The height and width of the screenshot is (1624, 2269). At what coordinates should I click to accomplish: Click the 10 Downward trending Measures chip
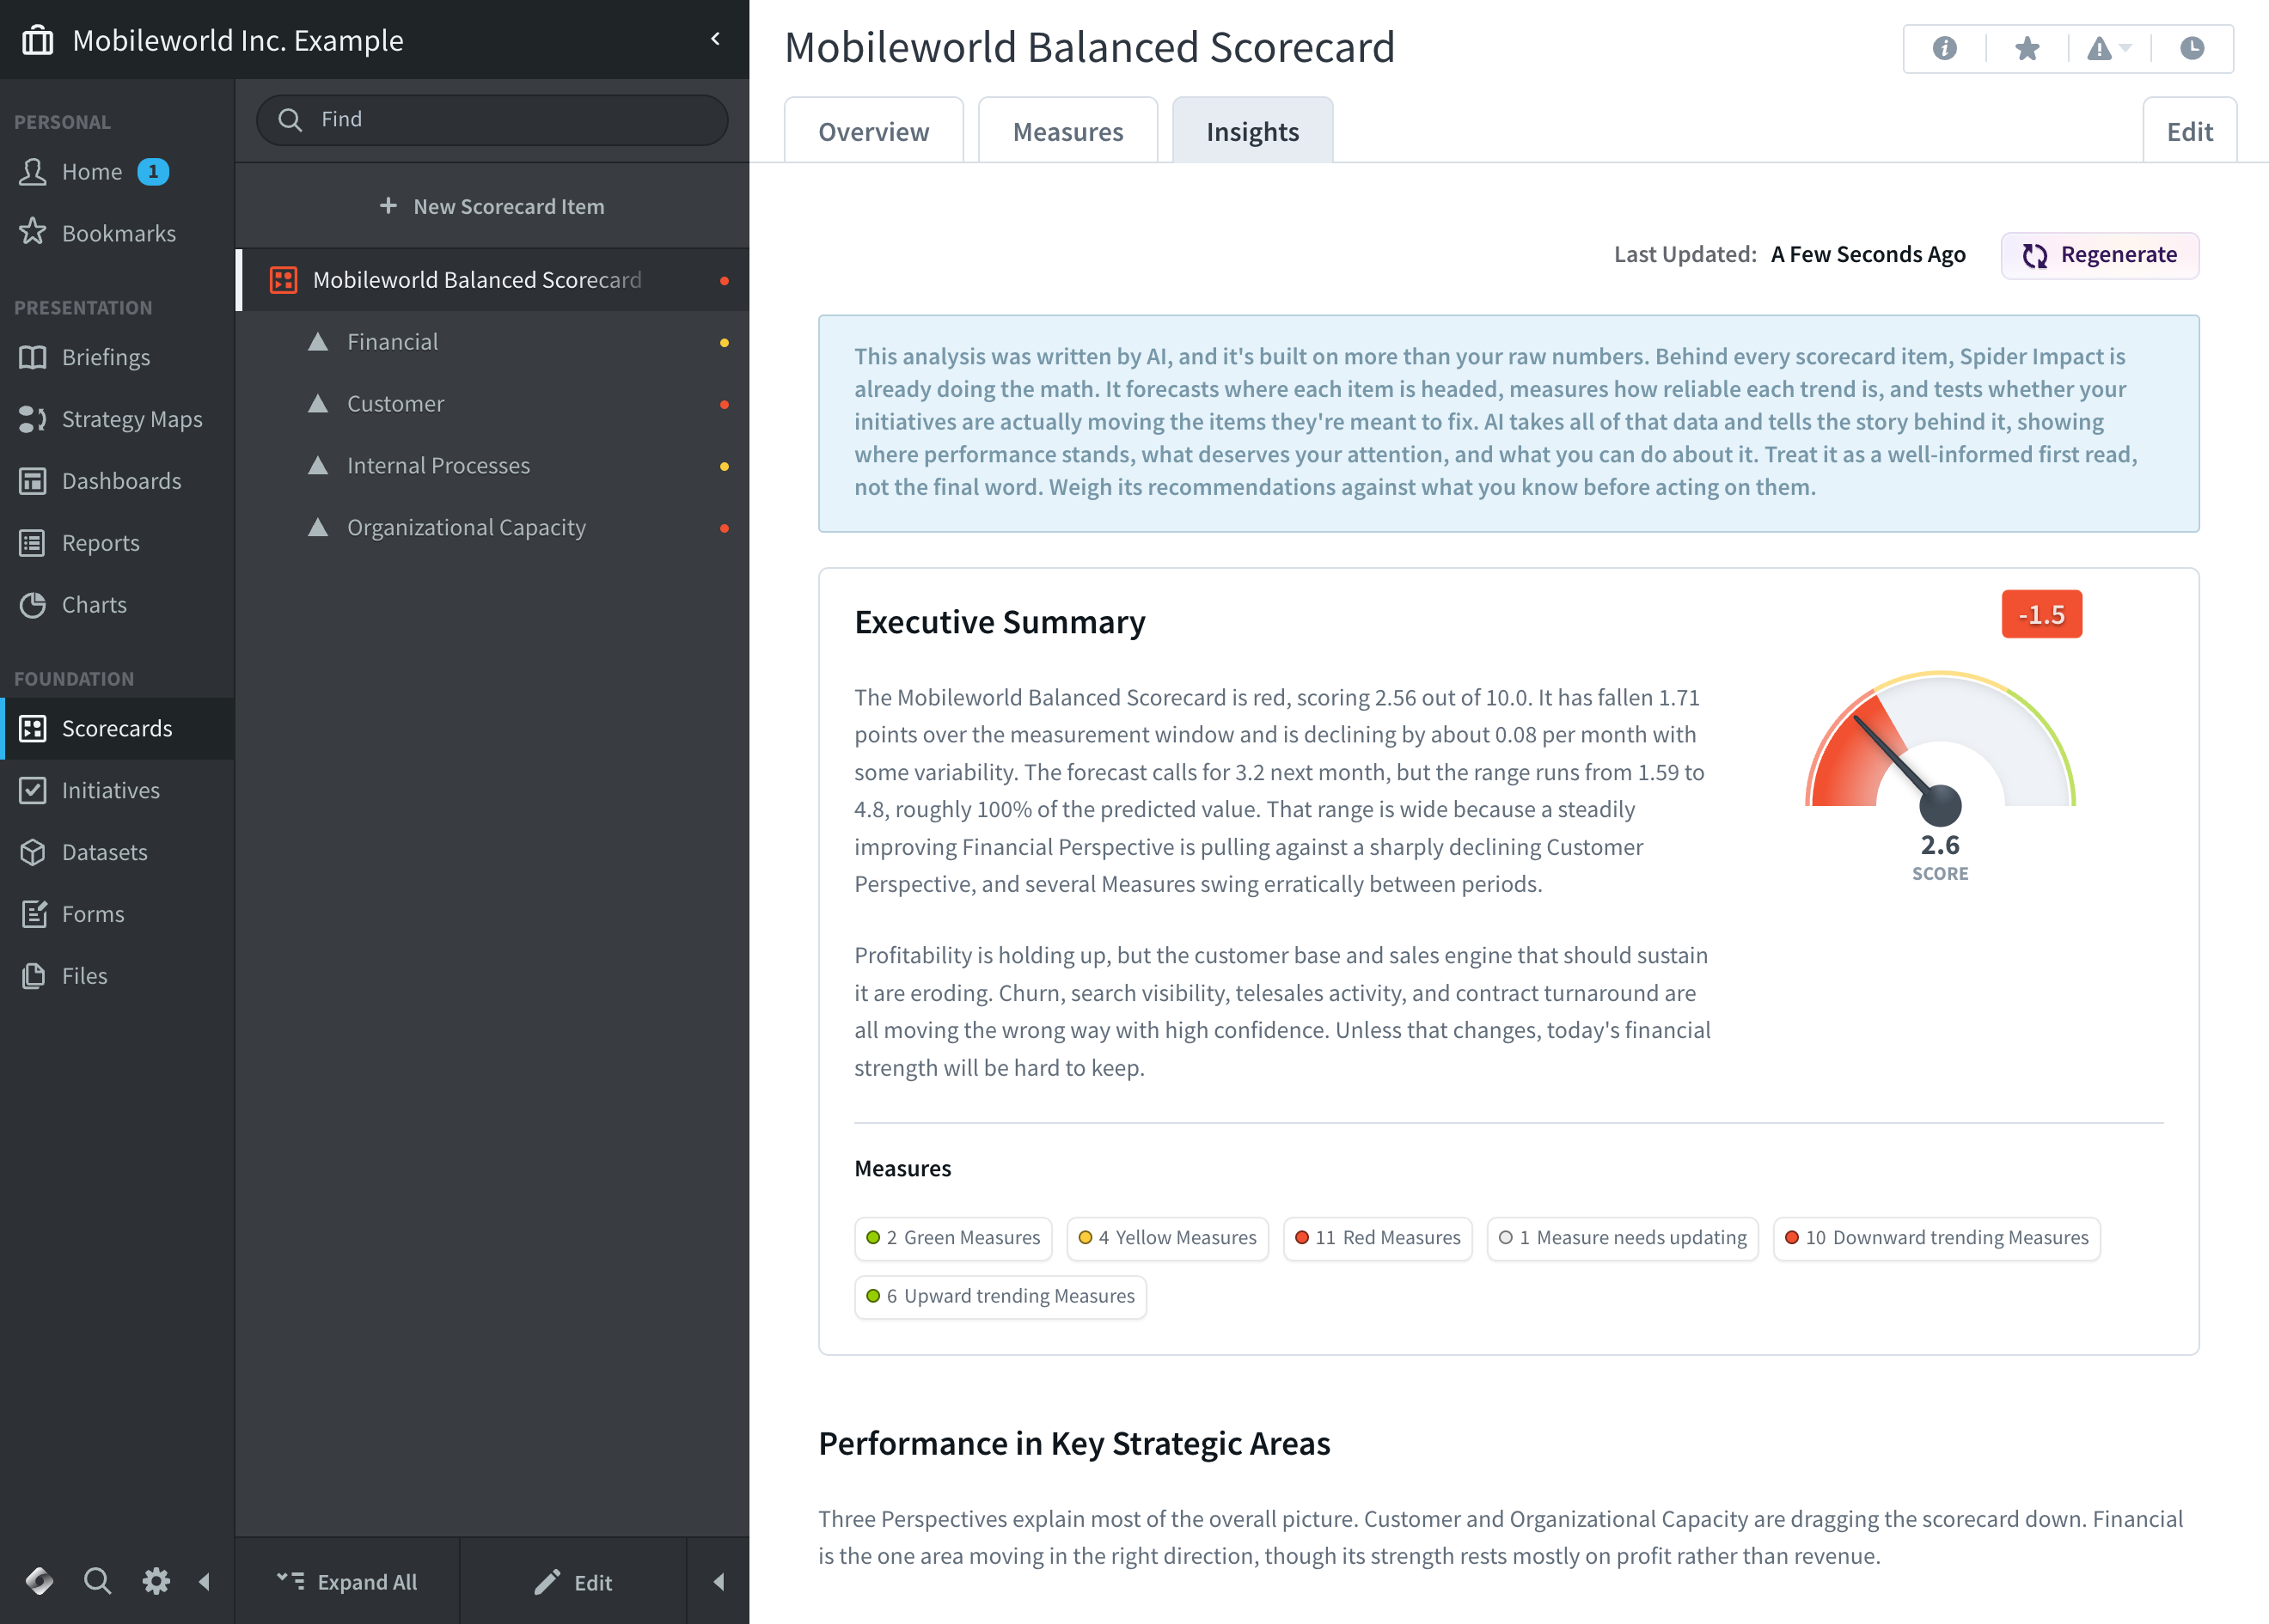click(1936, 1238)
